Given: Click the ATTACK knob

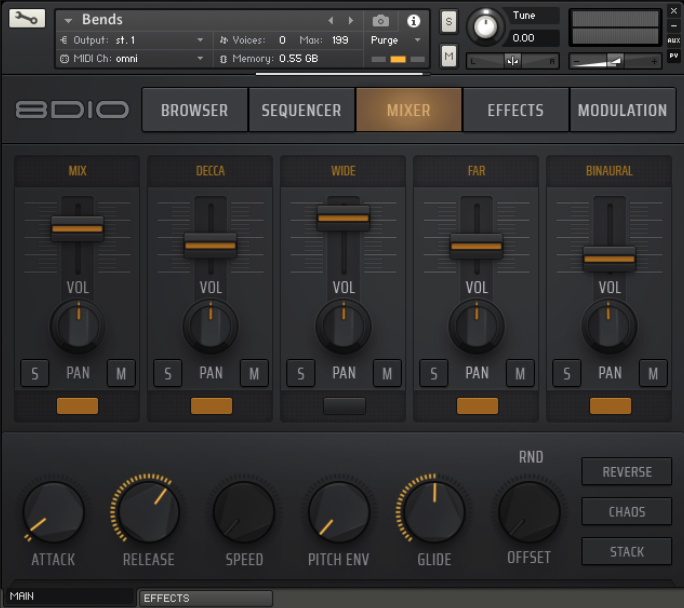Looking at the screenshot, I should point(53,512).
